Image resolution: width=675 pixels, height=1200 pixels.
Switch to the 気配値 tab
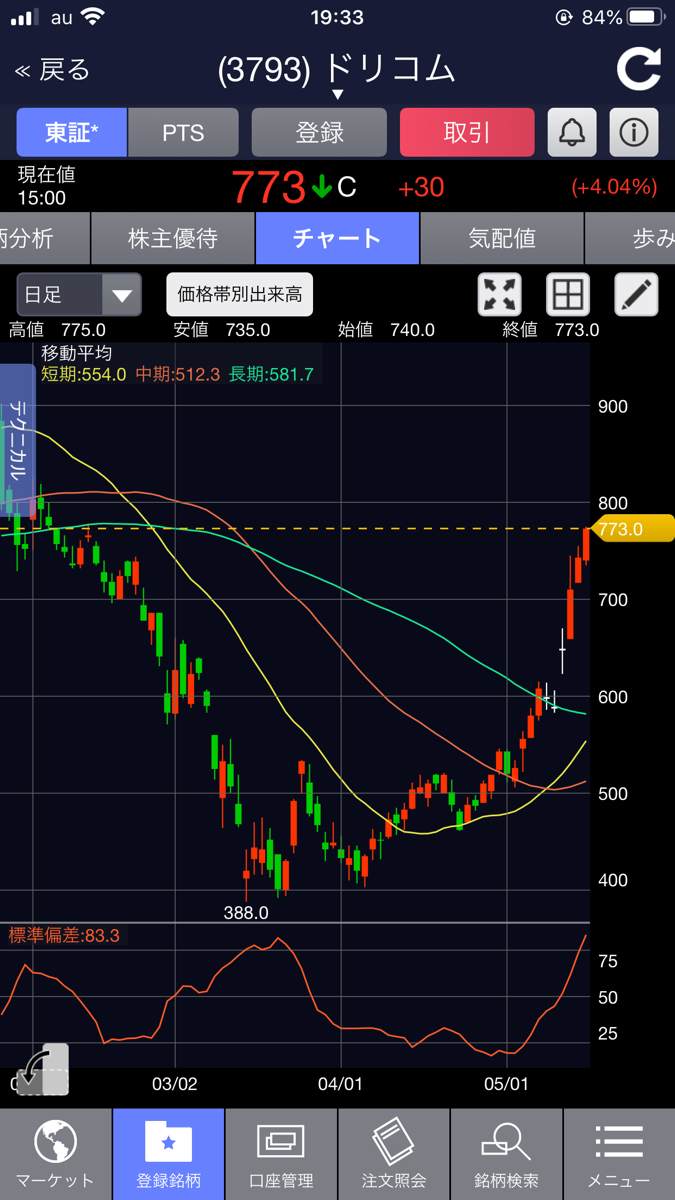[x=502, y=239]
